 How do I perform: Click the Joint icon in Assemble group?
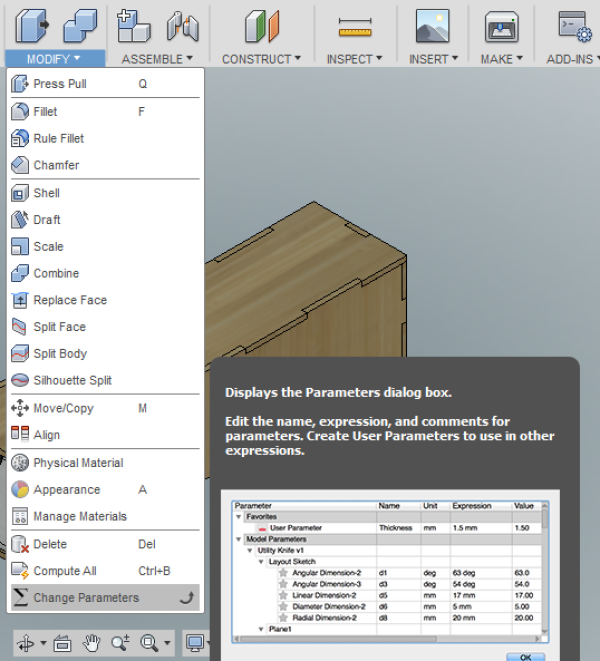(x=181, y=26)
